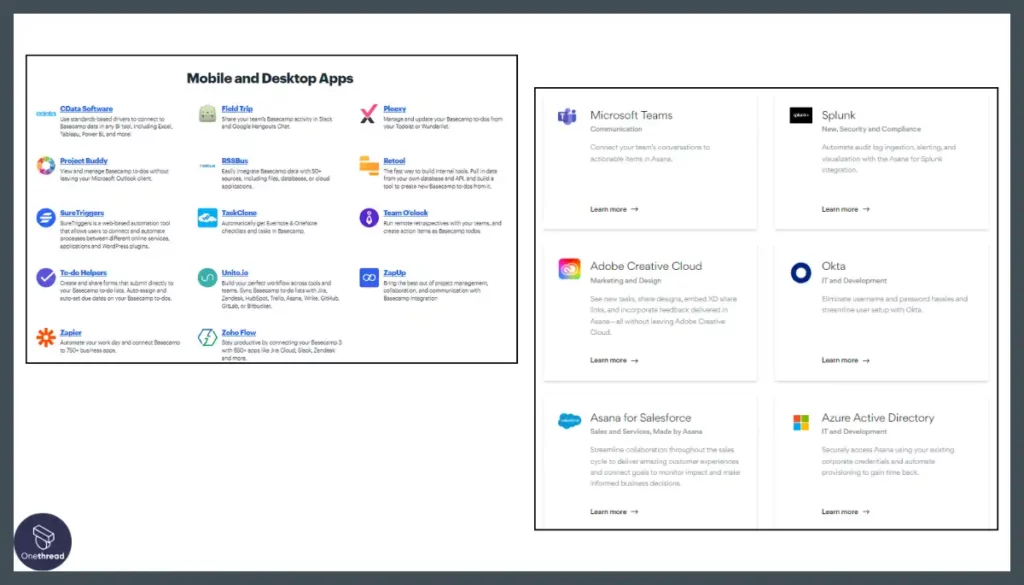Open the Project Buddy link

(x=84, y=161)
